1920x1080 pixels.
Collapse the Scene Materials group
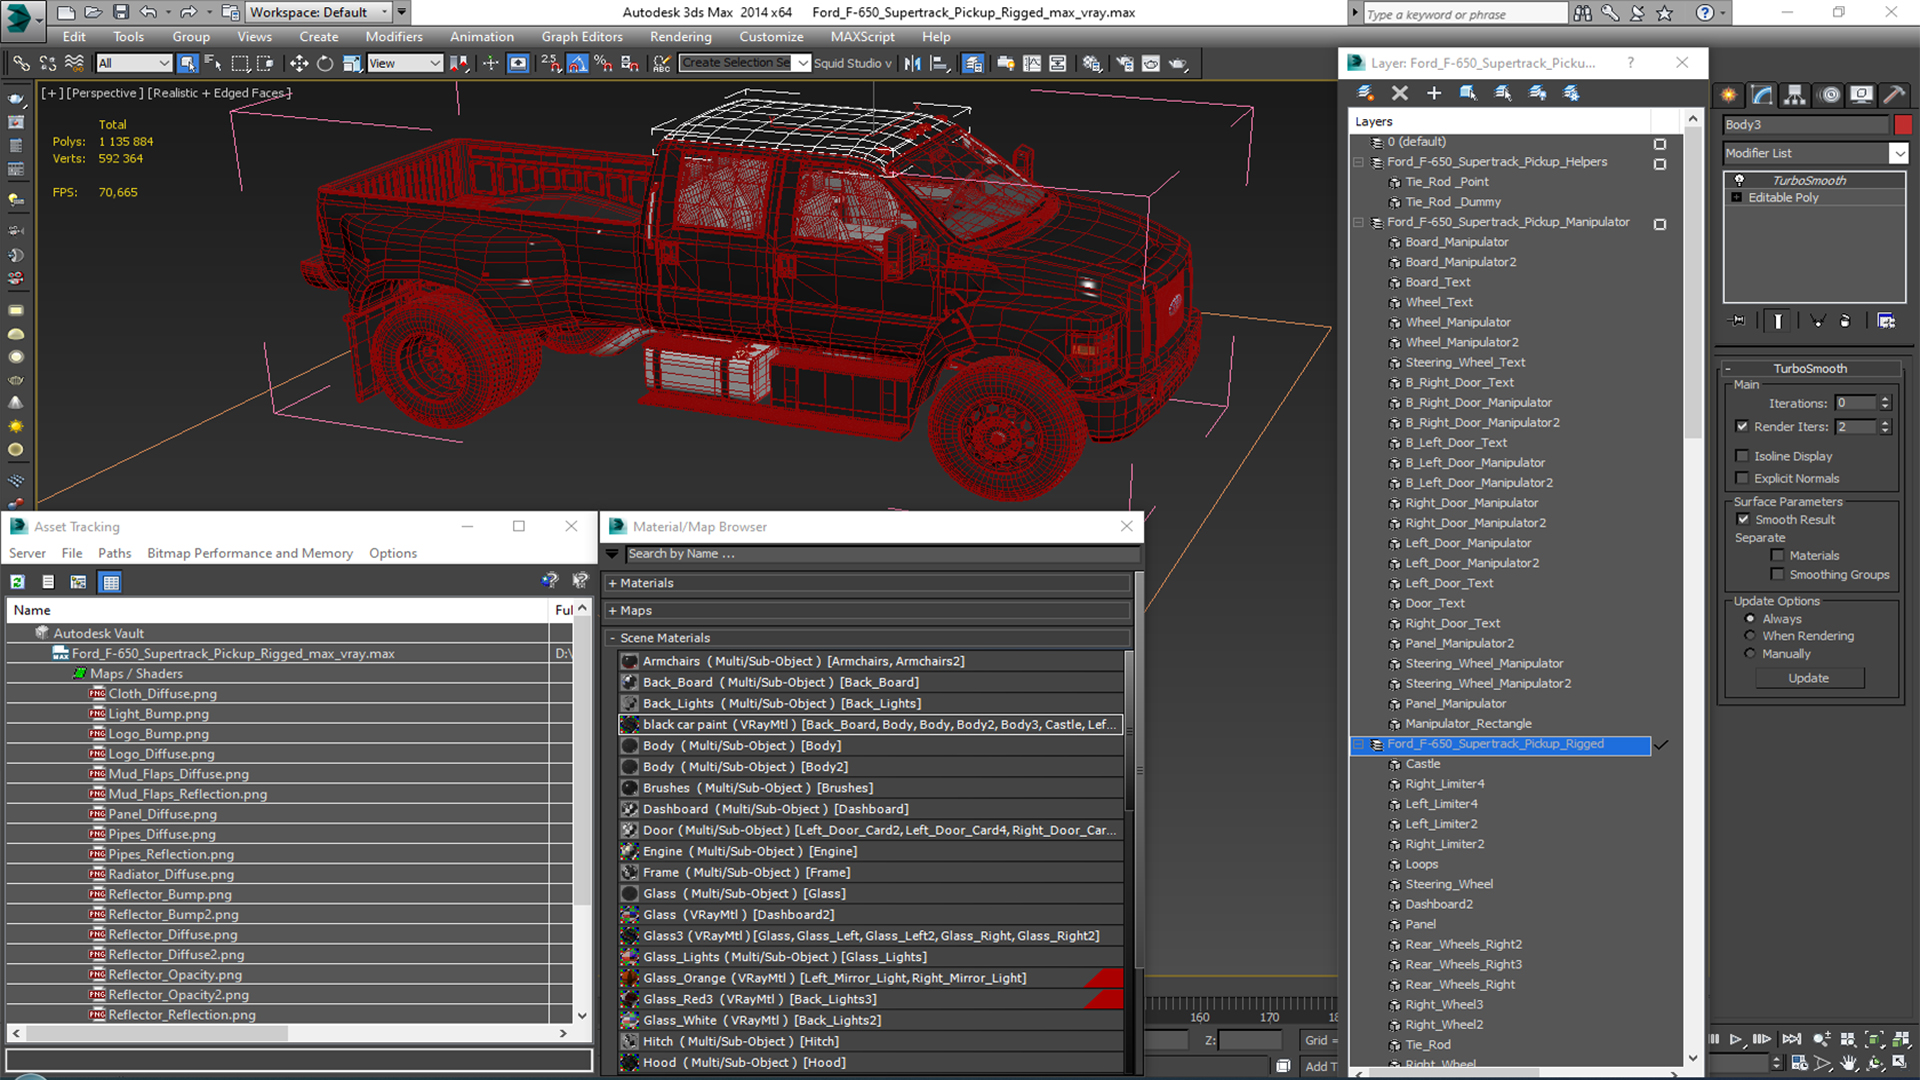click(612, 638)
